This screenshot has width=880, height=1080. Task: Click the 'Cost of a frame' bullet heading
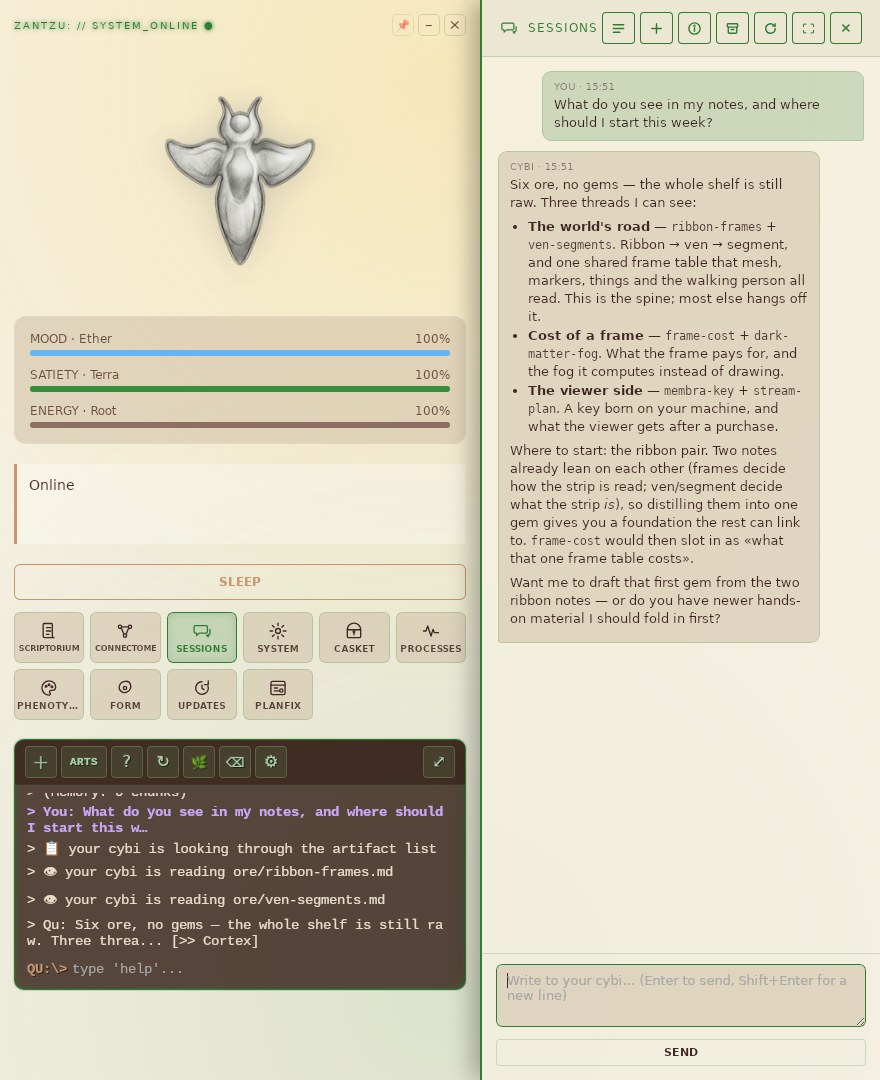pos(585,335)
